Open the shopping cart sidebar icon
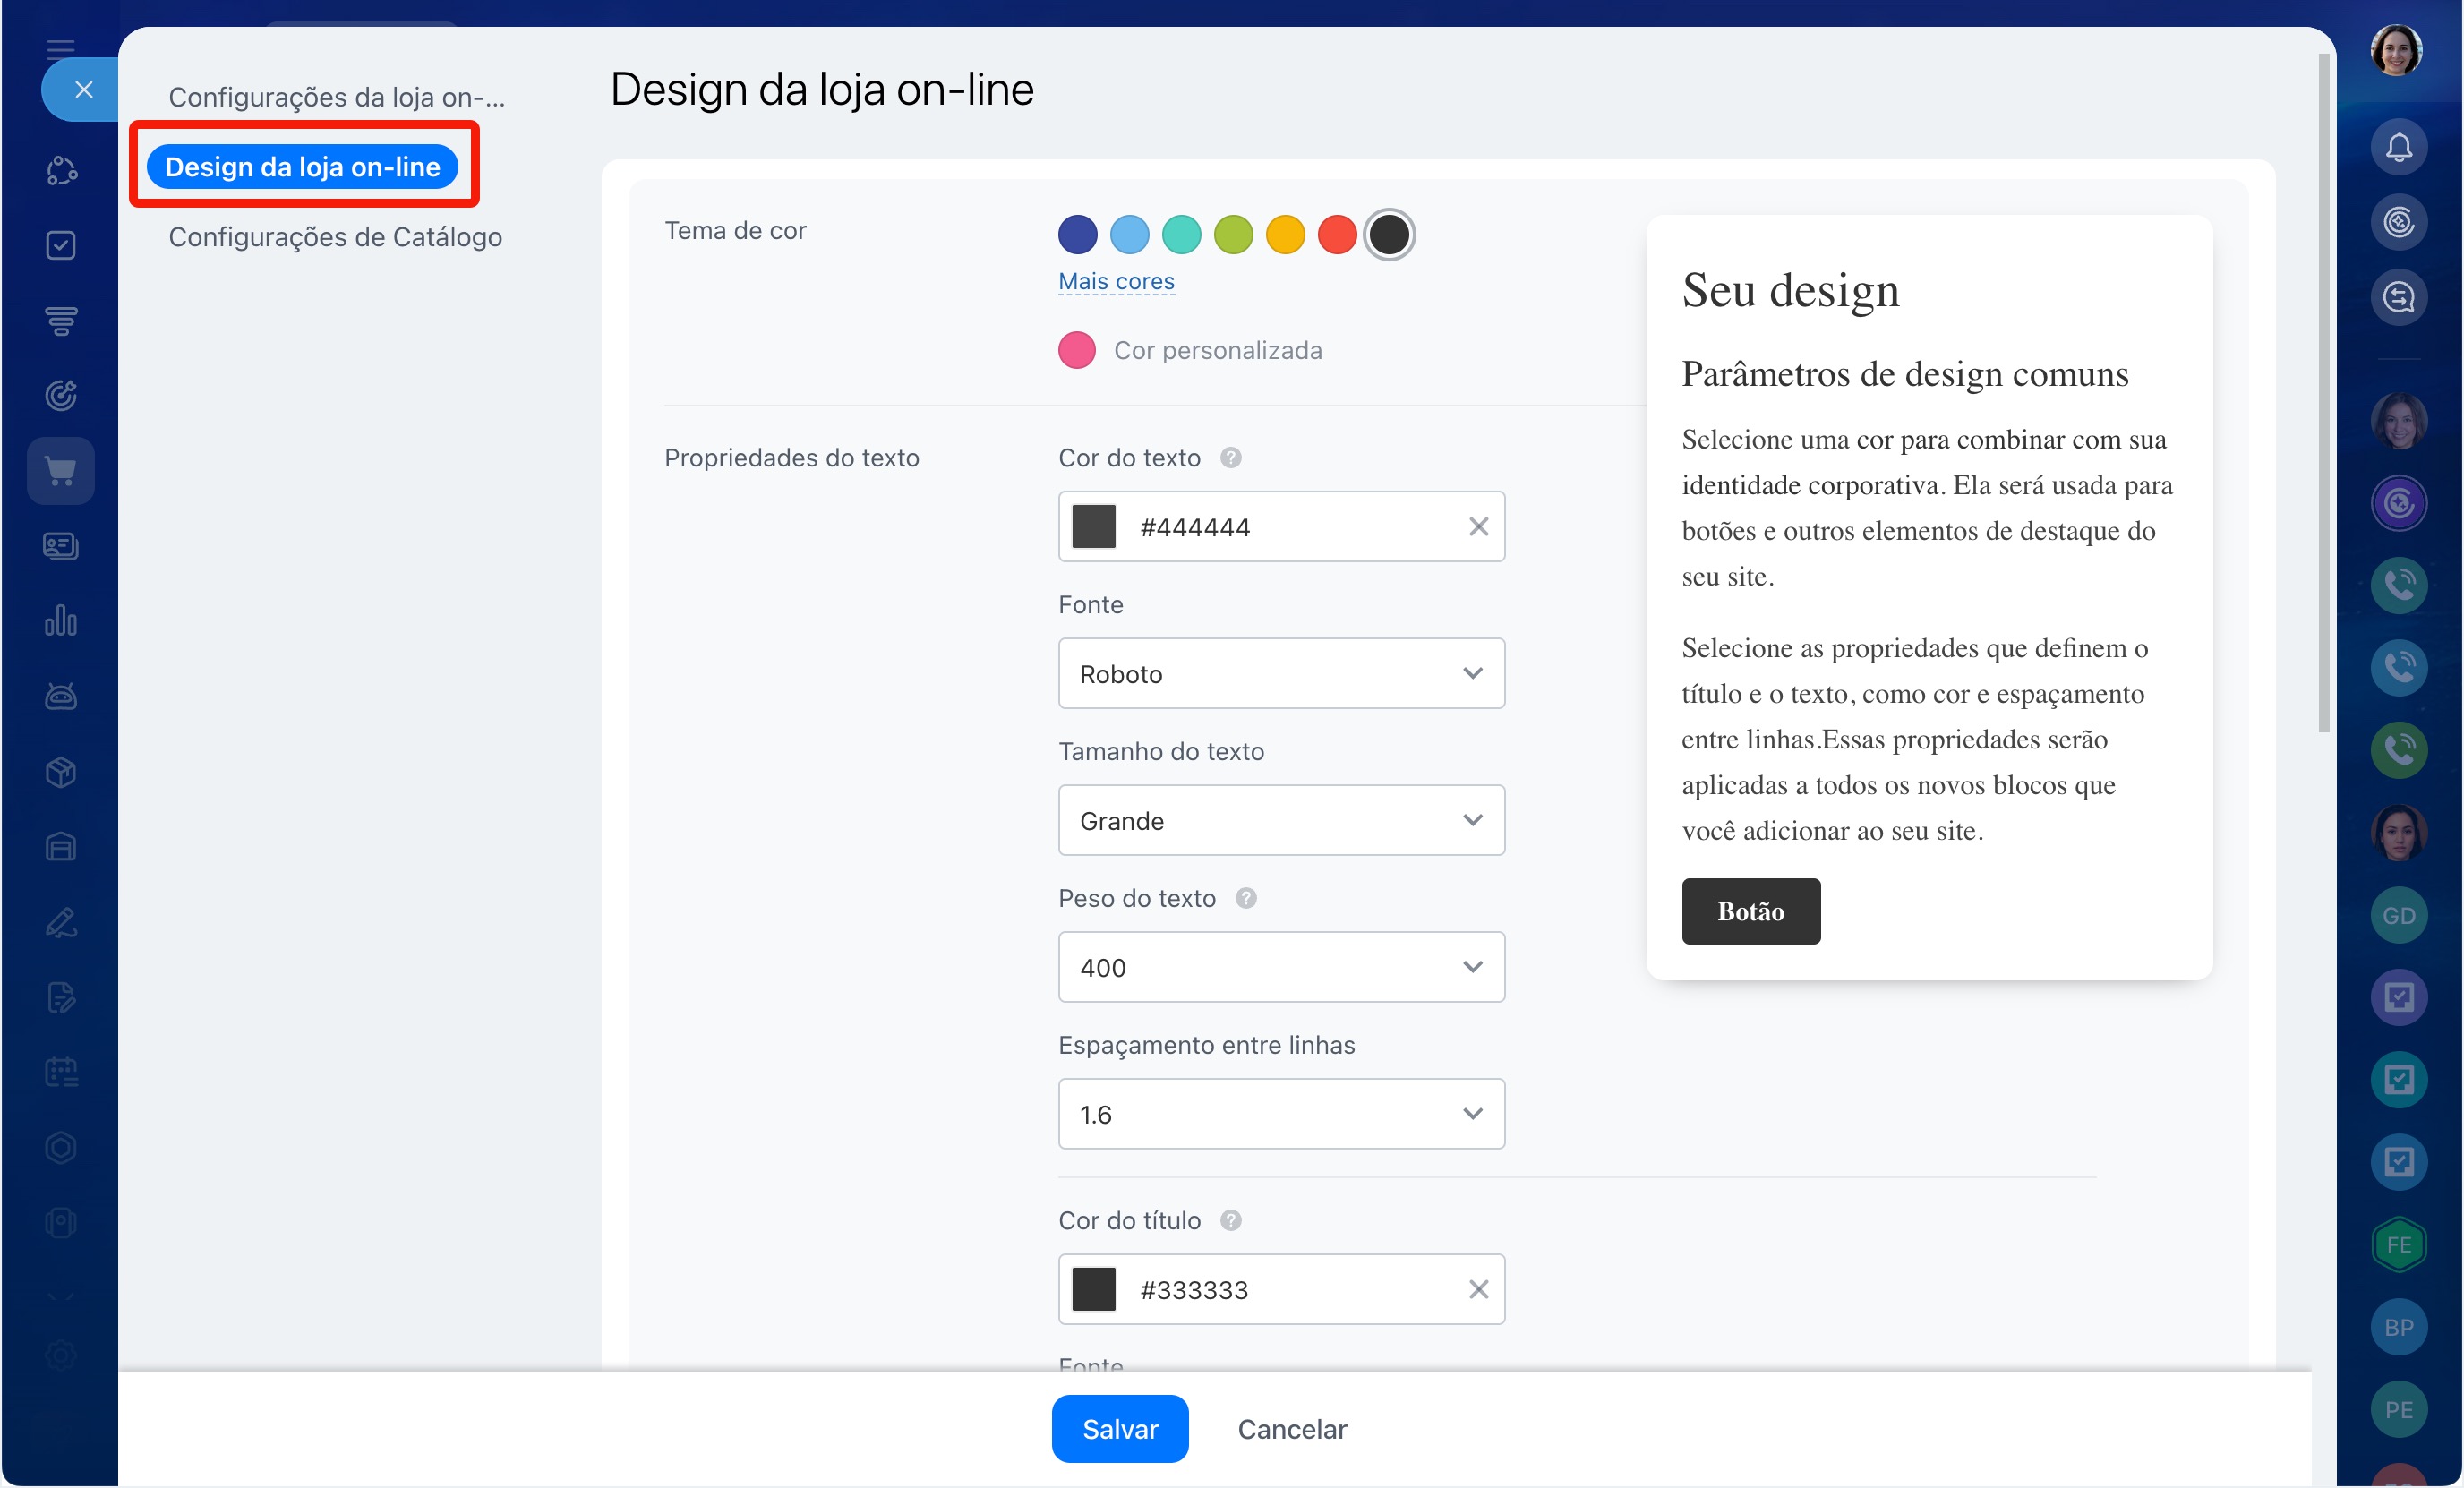Viewport: 2464px width, 1488px height. point(61,471)
